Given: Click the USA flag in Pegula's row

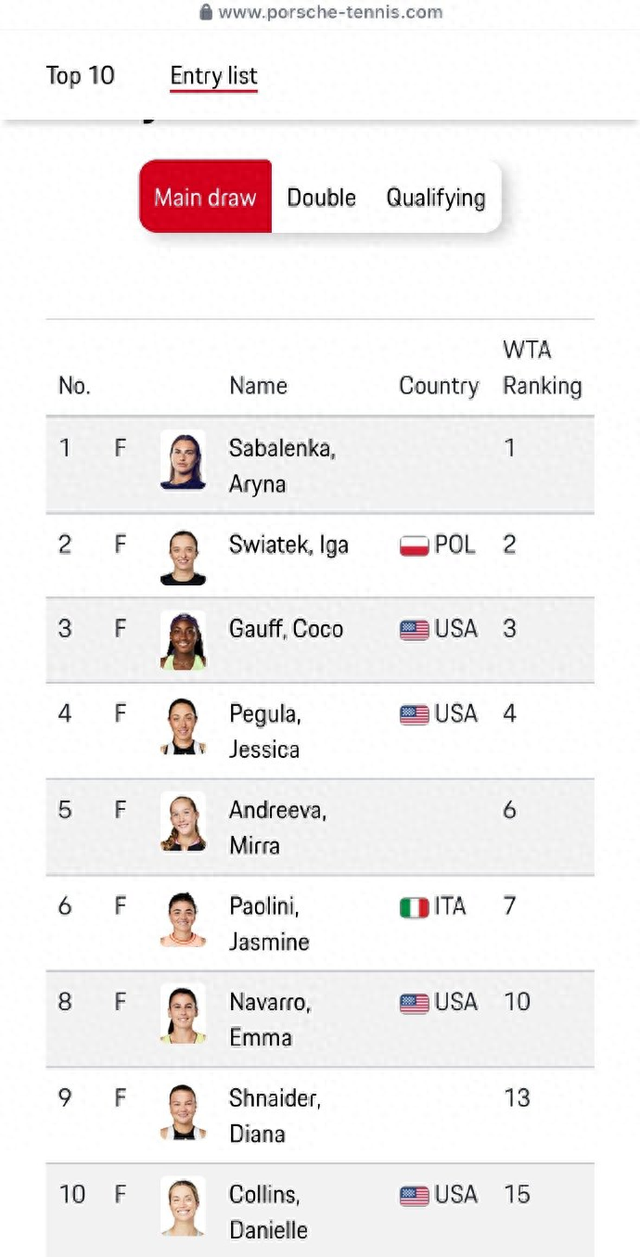Looking at the screenshot, I should (x=414, y=715).
